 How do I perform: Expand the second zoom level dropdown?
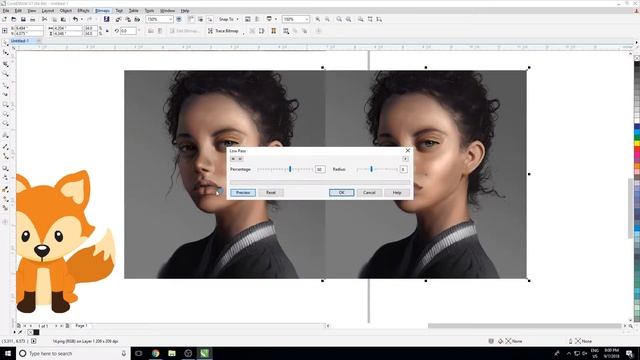coord(307,19)
